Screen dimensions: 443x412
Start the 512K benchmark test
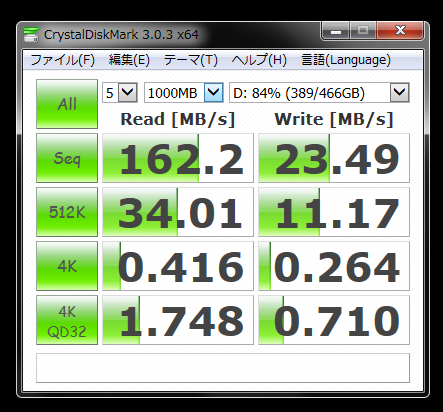click(x=67, y=212)
